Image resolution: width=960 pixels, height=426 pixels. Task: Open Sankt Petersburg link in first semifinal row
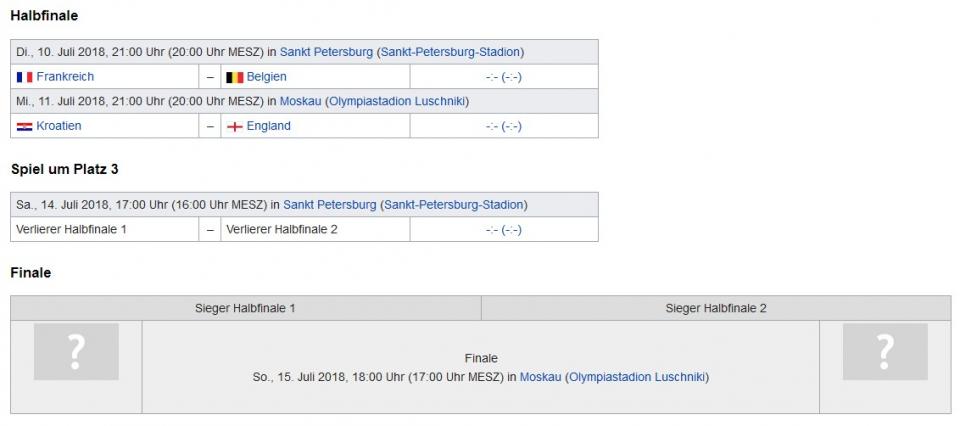[x=326, y=52]
